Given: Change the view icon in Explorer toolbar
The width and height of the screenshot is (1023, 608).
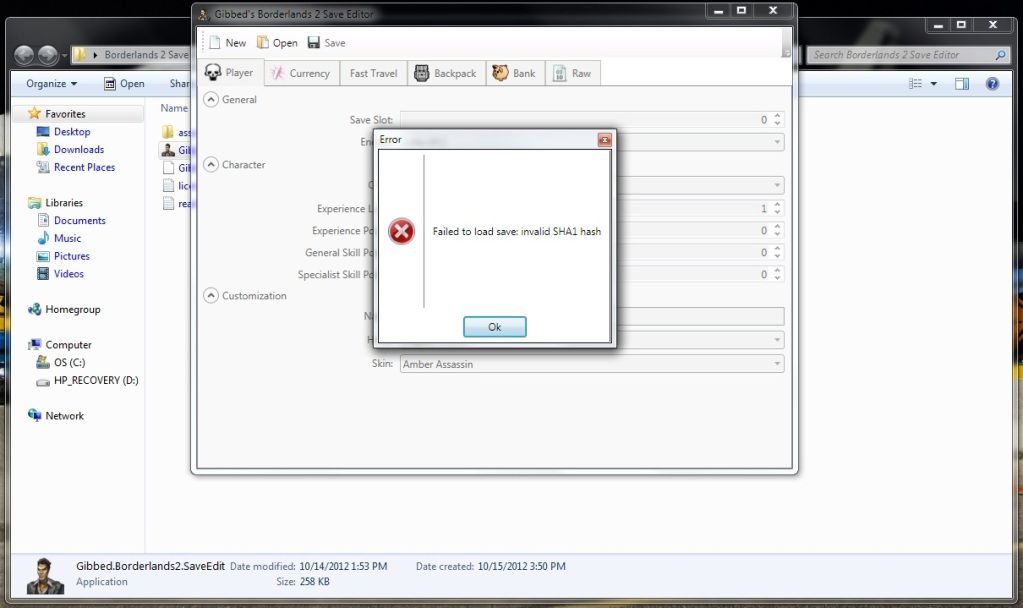Looking at the screenshot, I should point(915,84).
